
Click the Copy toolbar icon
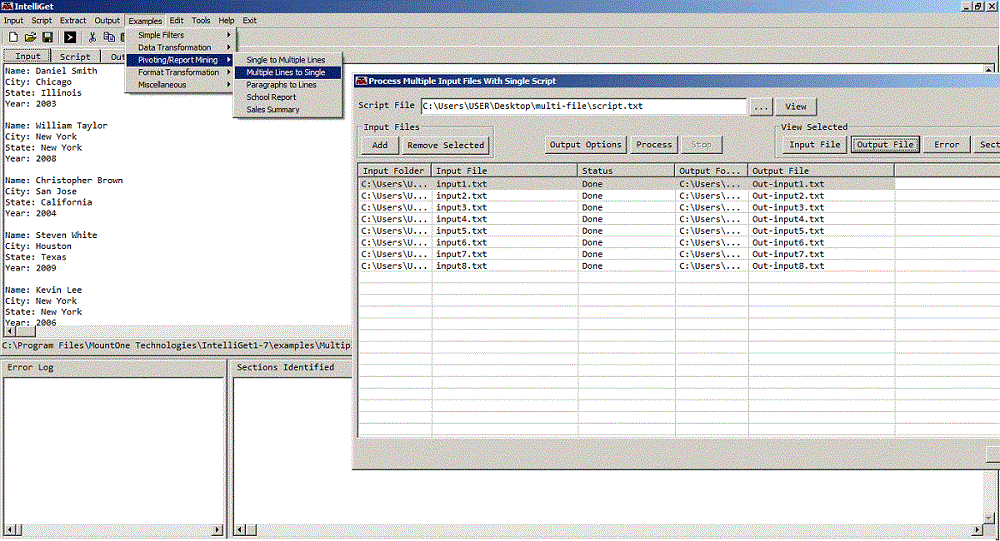coord(109,38)
